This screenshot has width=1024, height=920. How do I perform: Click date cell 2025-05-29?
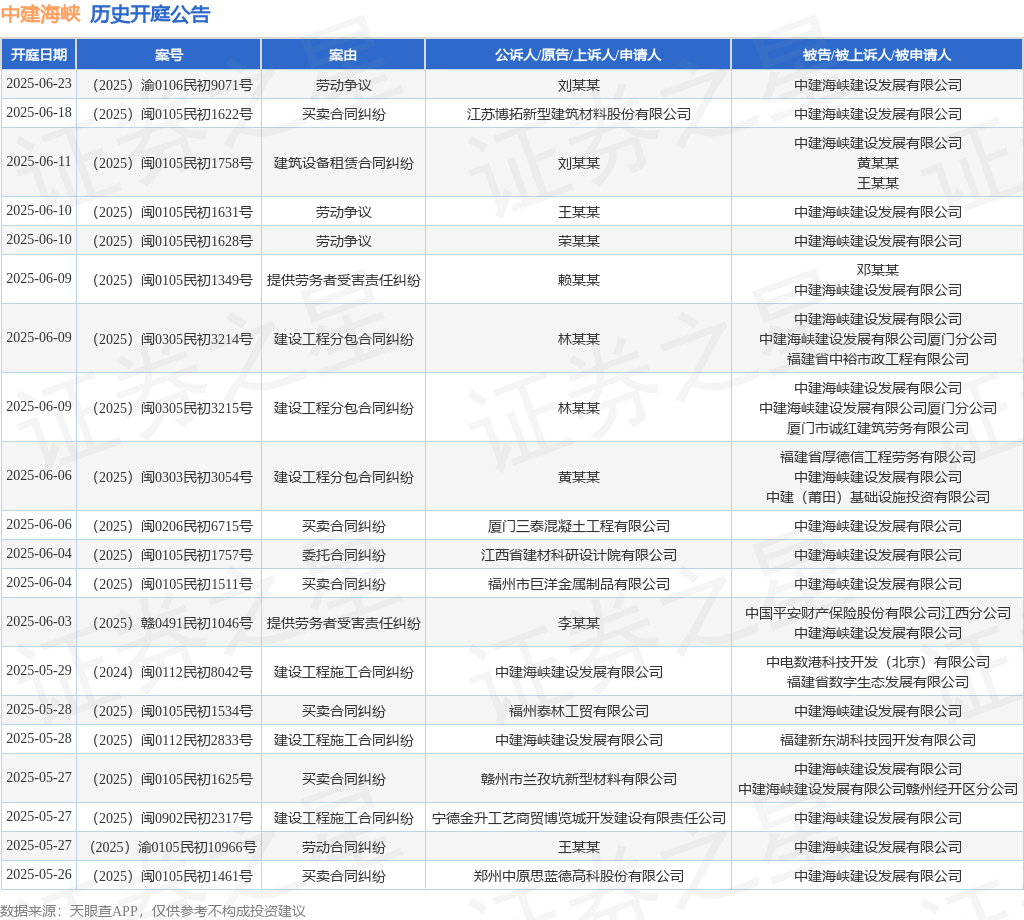(39, 670)
